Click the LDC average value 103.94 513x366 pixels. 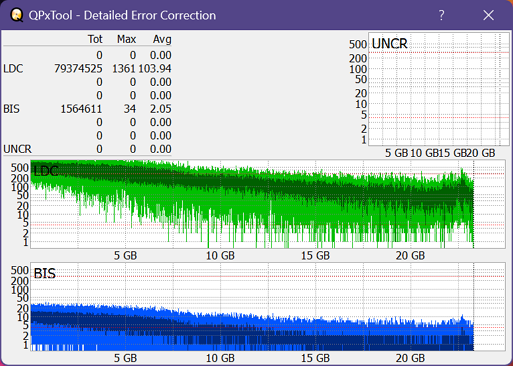[155, 69]
